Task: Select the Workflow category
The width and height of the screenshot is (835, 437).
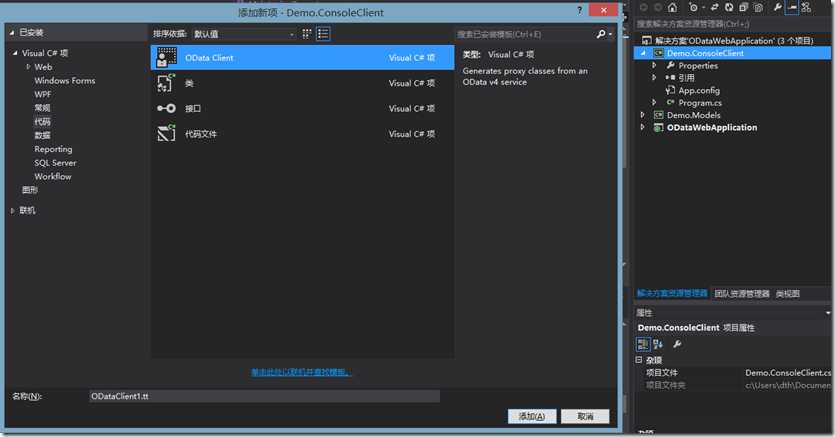Action: click(x=53, y=176)
